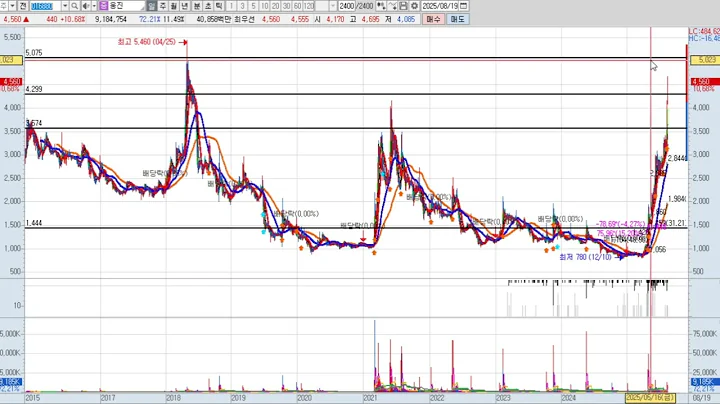Choose the 20 interval button

coord(276,6)
